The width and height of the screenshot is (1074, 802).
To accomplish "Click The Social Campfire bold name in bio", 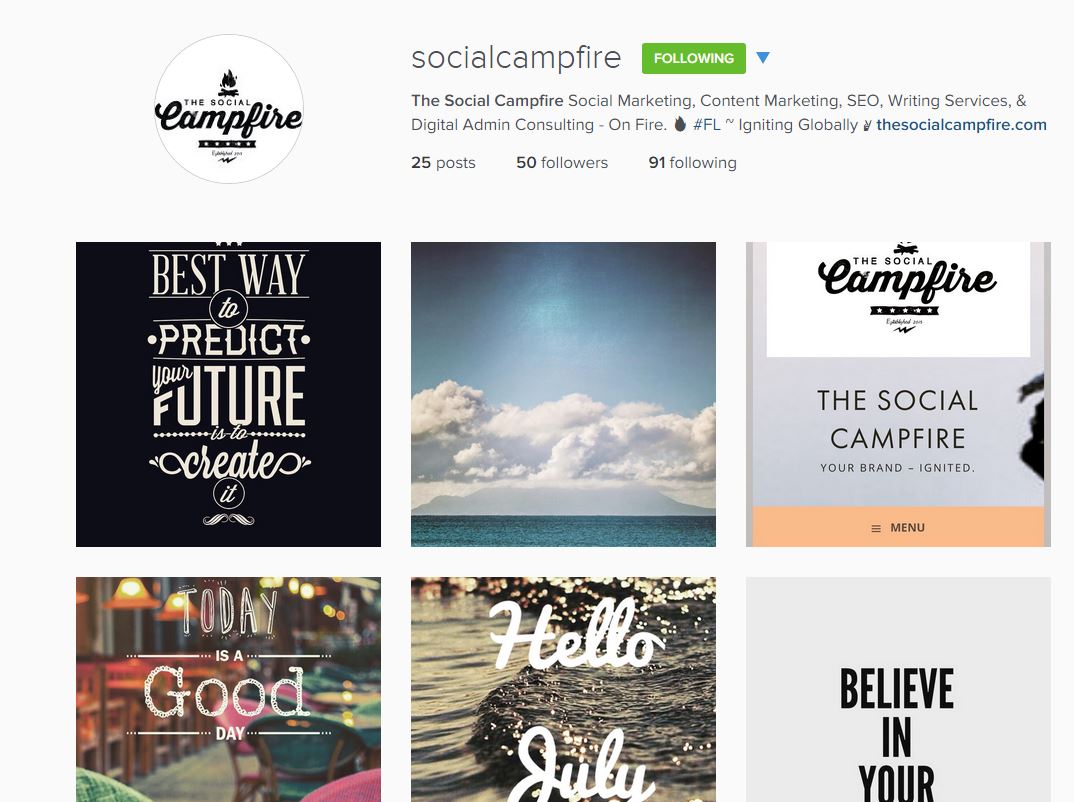I will 487,101.
